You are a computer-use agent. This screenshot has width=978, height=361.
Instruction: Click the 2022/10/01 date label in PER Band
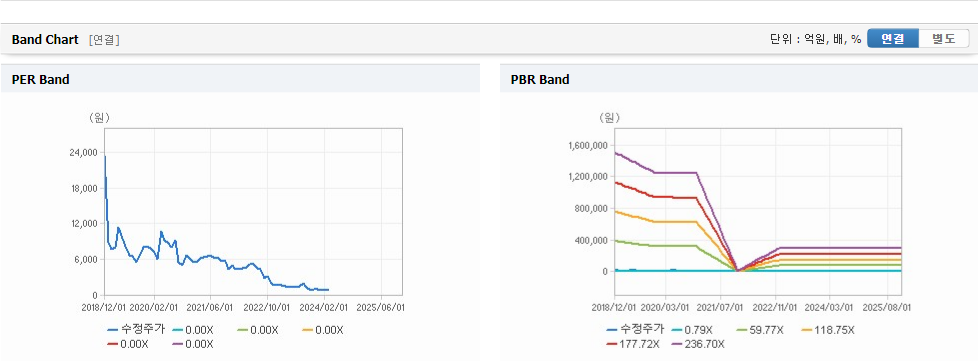(267, 308)
